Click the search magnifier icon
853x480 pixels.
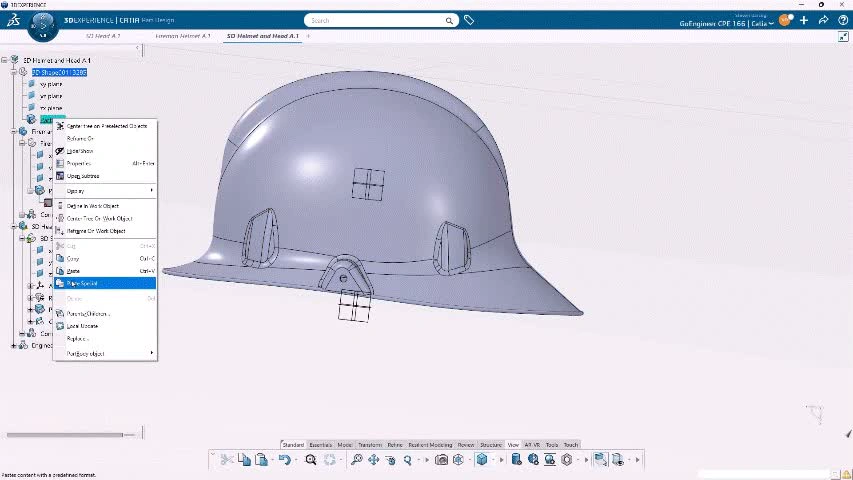[x=449, y=21]
